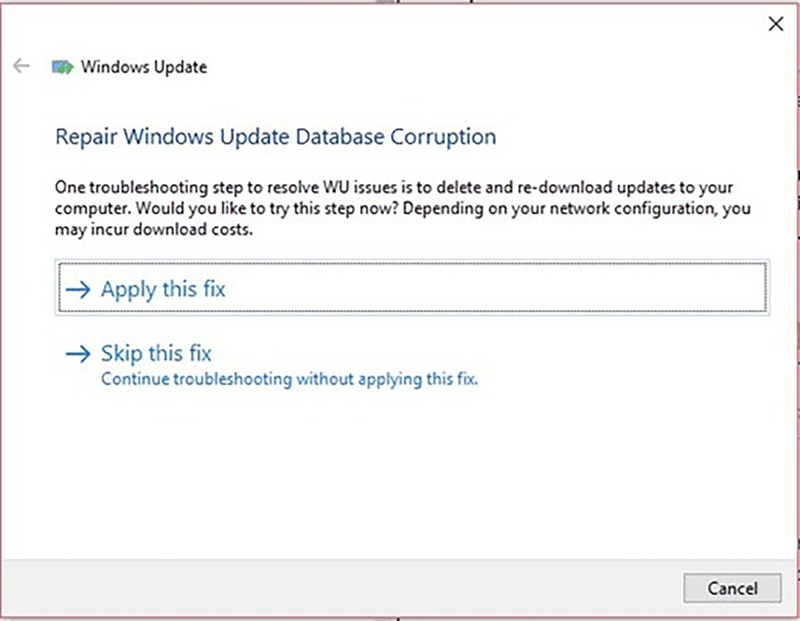Choose the Apply this fix option
This screenshot has width=800, height=621.
click(412, 287)
